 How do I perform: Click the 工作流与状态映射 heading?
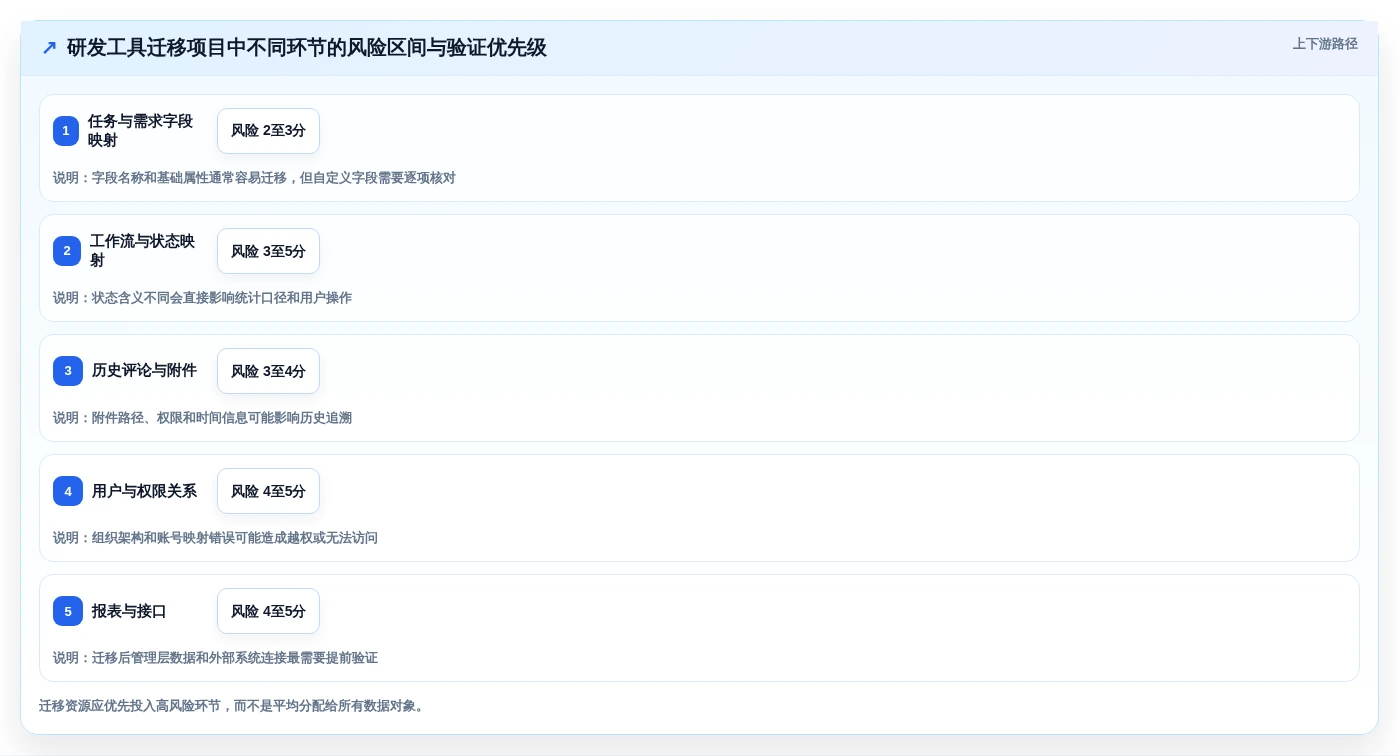(x=142, y=251)
